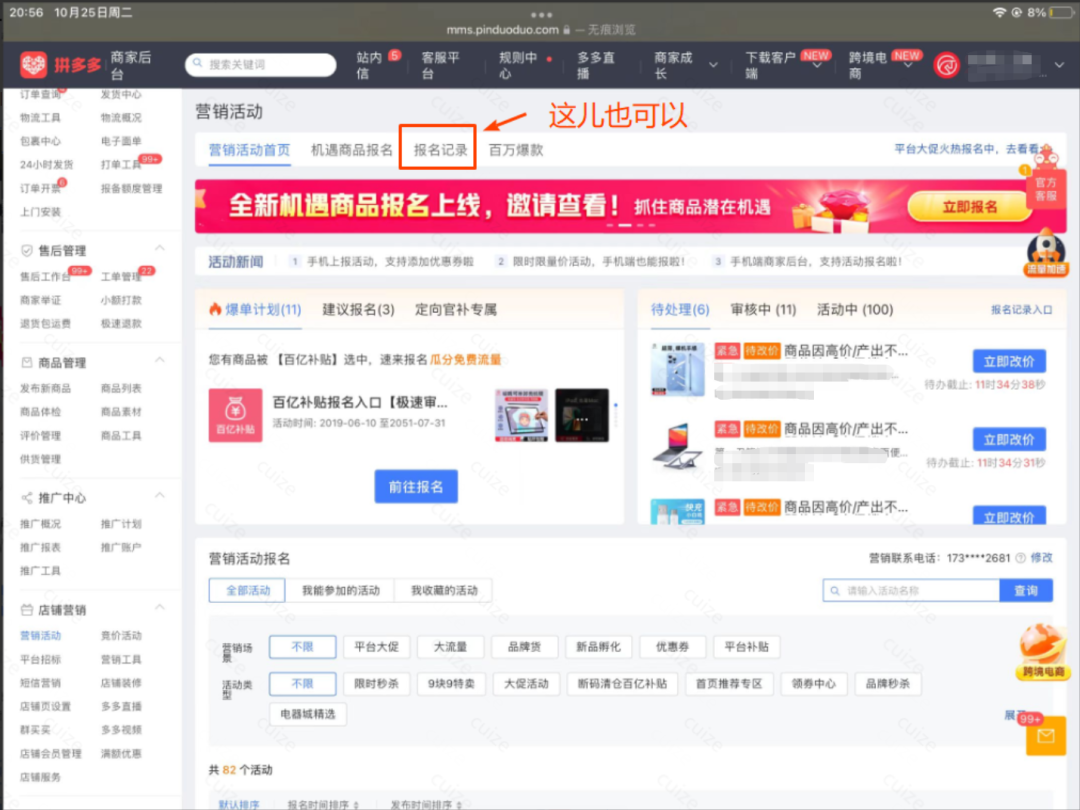Click the flame icon next to 爆单计划
Image resolution: width=1080 pixels, height=810 pixels.
coord(215,309)
